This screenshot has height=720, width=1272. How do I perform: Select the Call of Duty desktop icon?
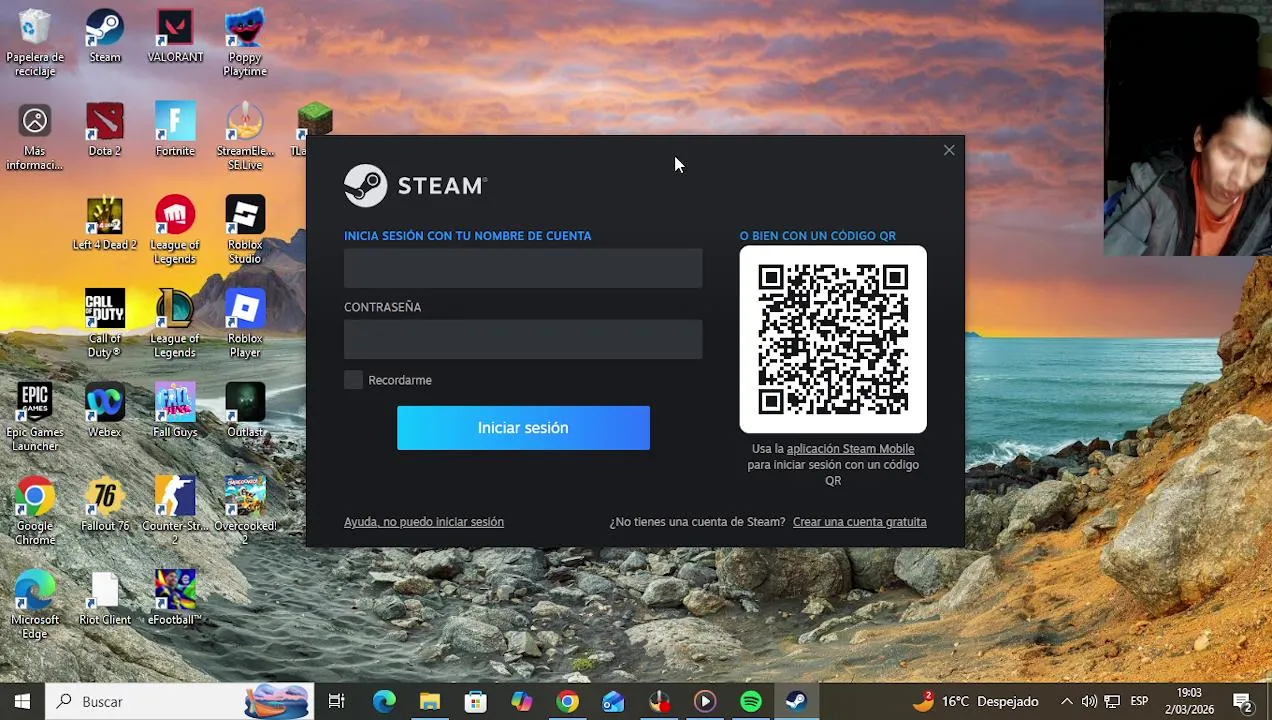[x=105, y=325]
